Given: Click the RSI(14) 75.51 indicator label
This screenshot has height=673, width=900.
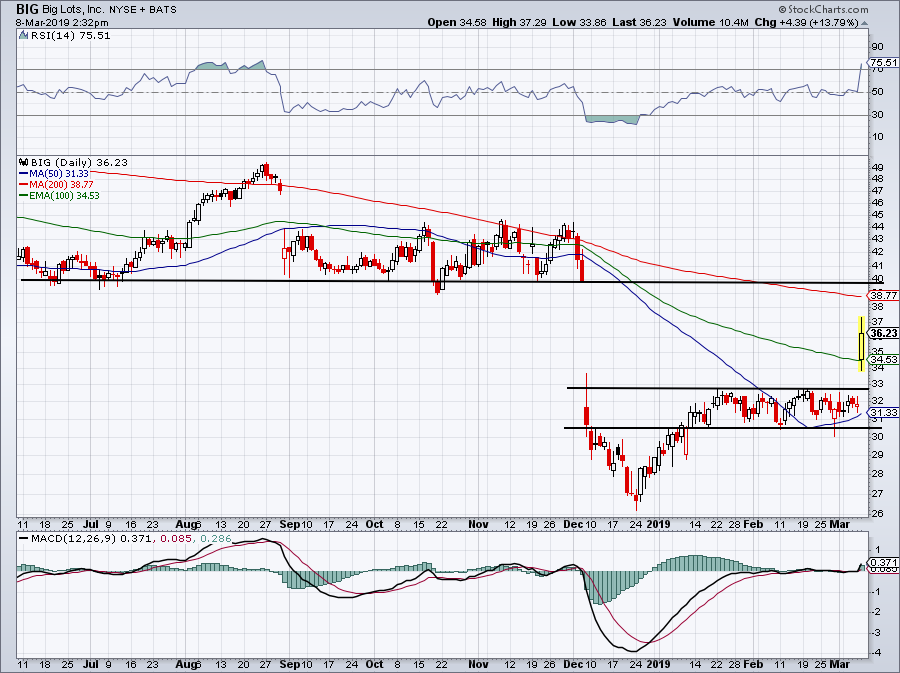Looking at the screenshot, I should (70, 36).
